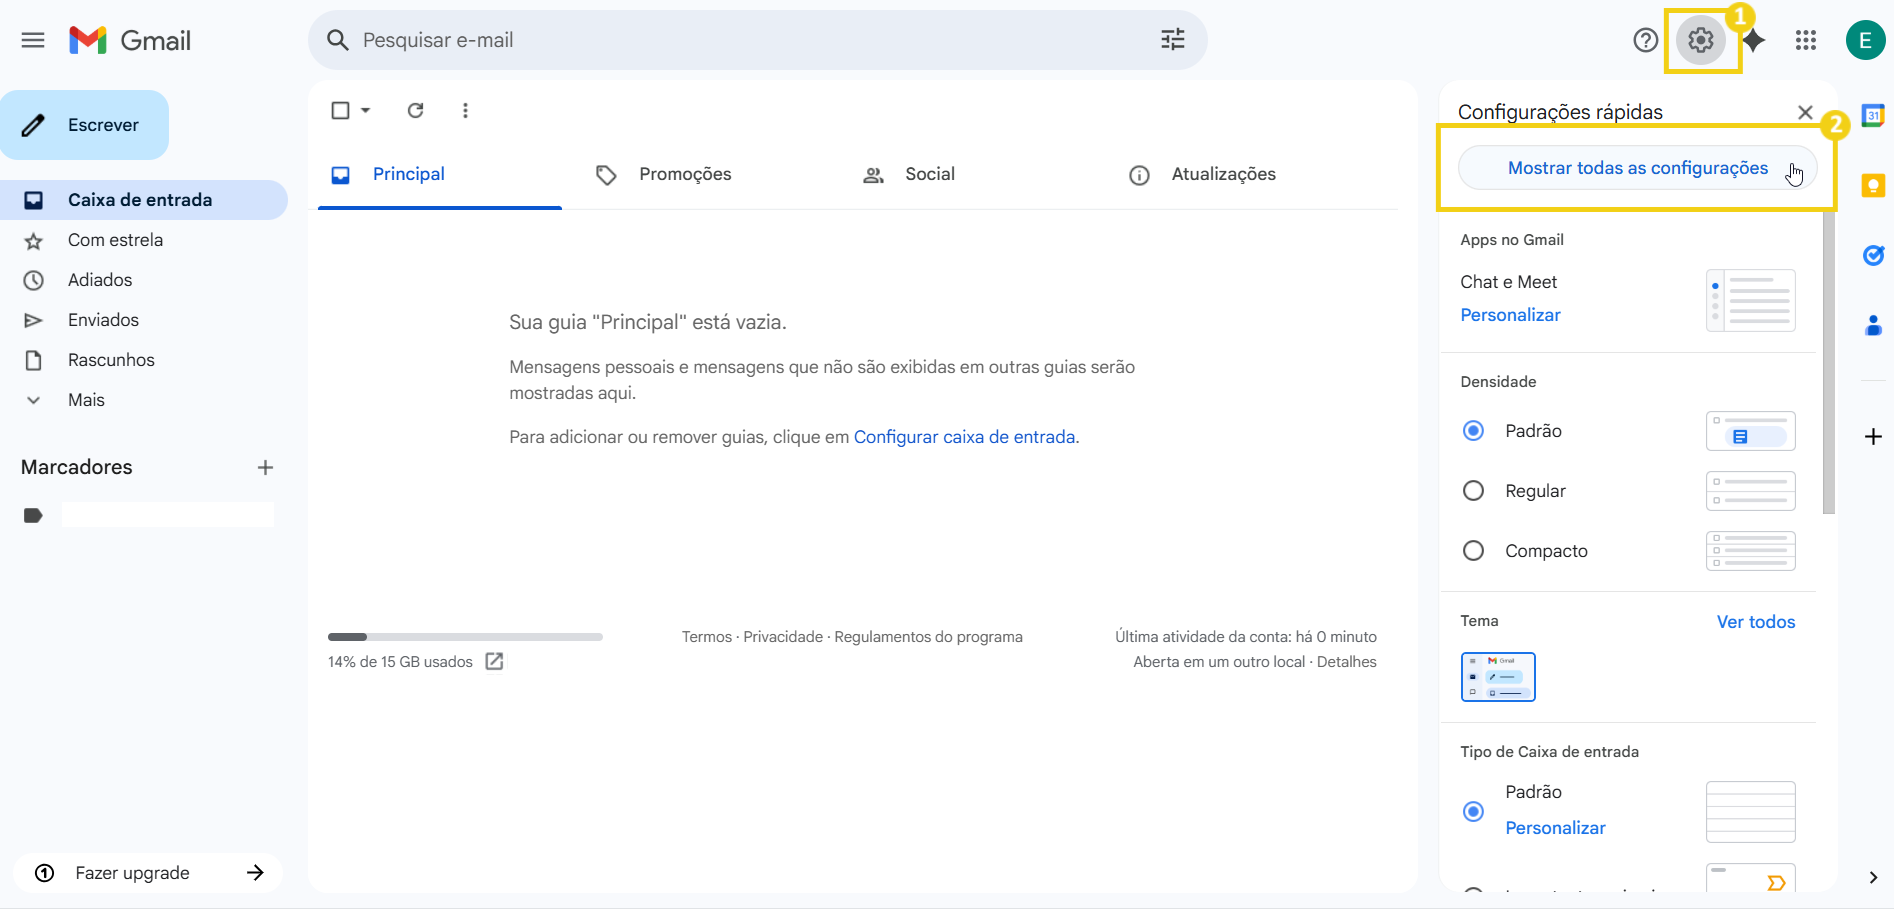The image size is (1894, 909).
Task: Open Com estrela folder
Action: (x=144, y=240)
